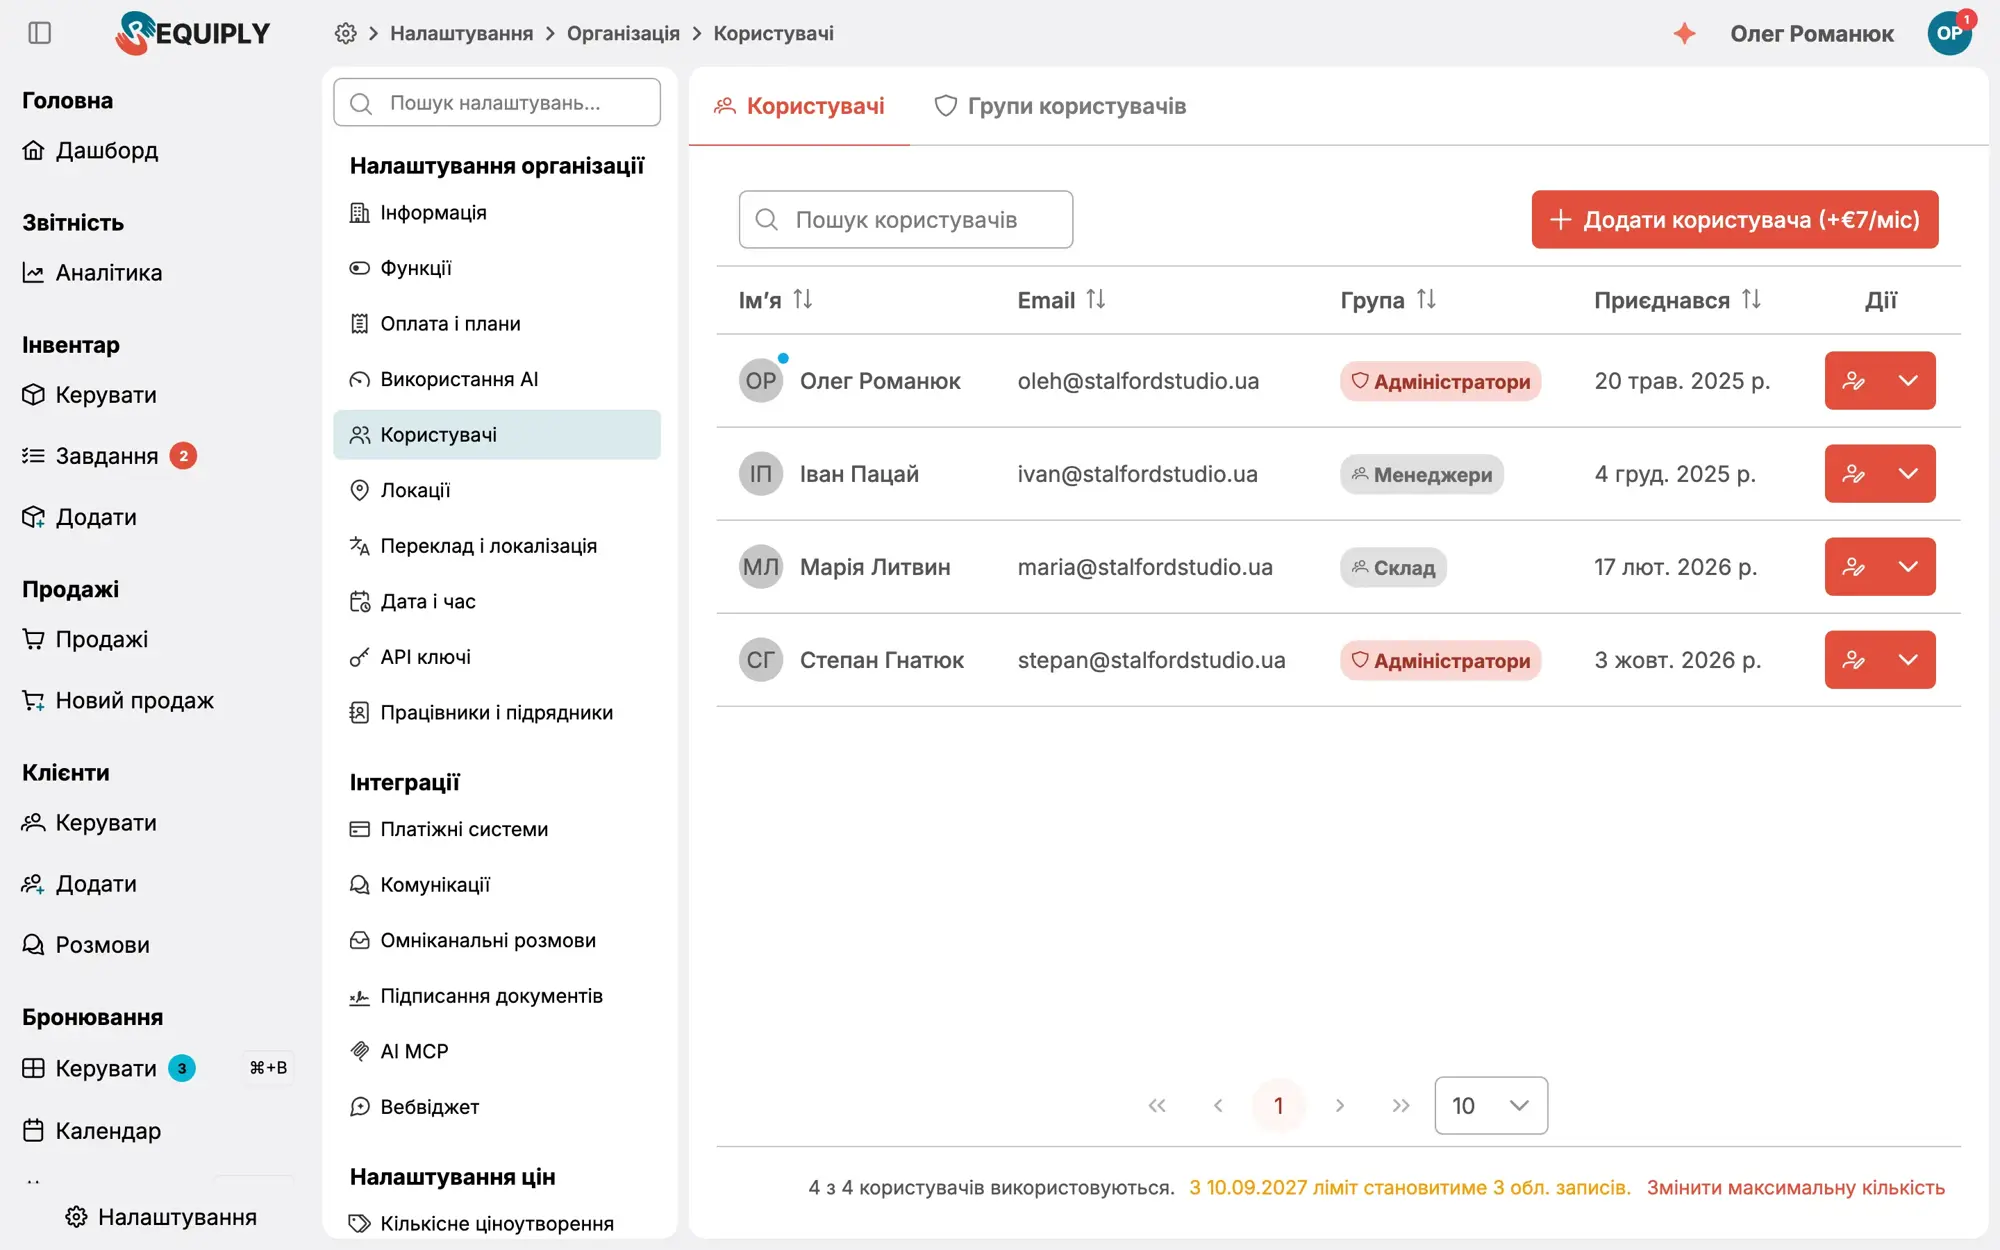Open Календар in the sidebar
Image resolution: width=2000 pixels, height=1250 pixels.
92,1130
